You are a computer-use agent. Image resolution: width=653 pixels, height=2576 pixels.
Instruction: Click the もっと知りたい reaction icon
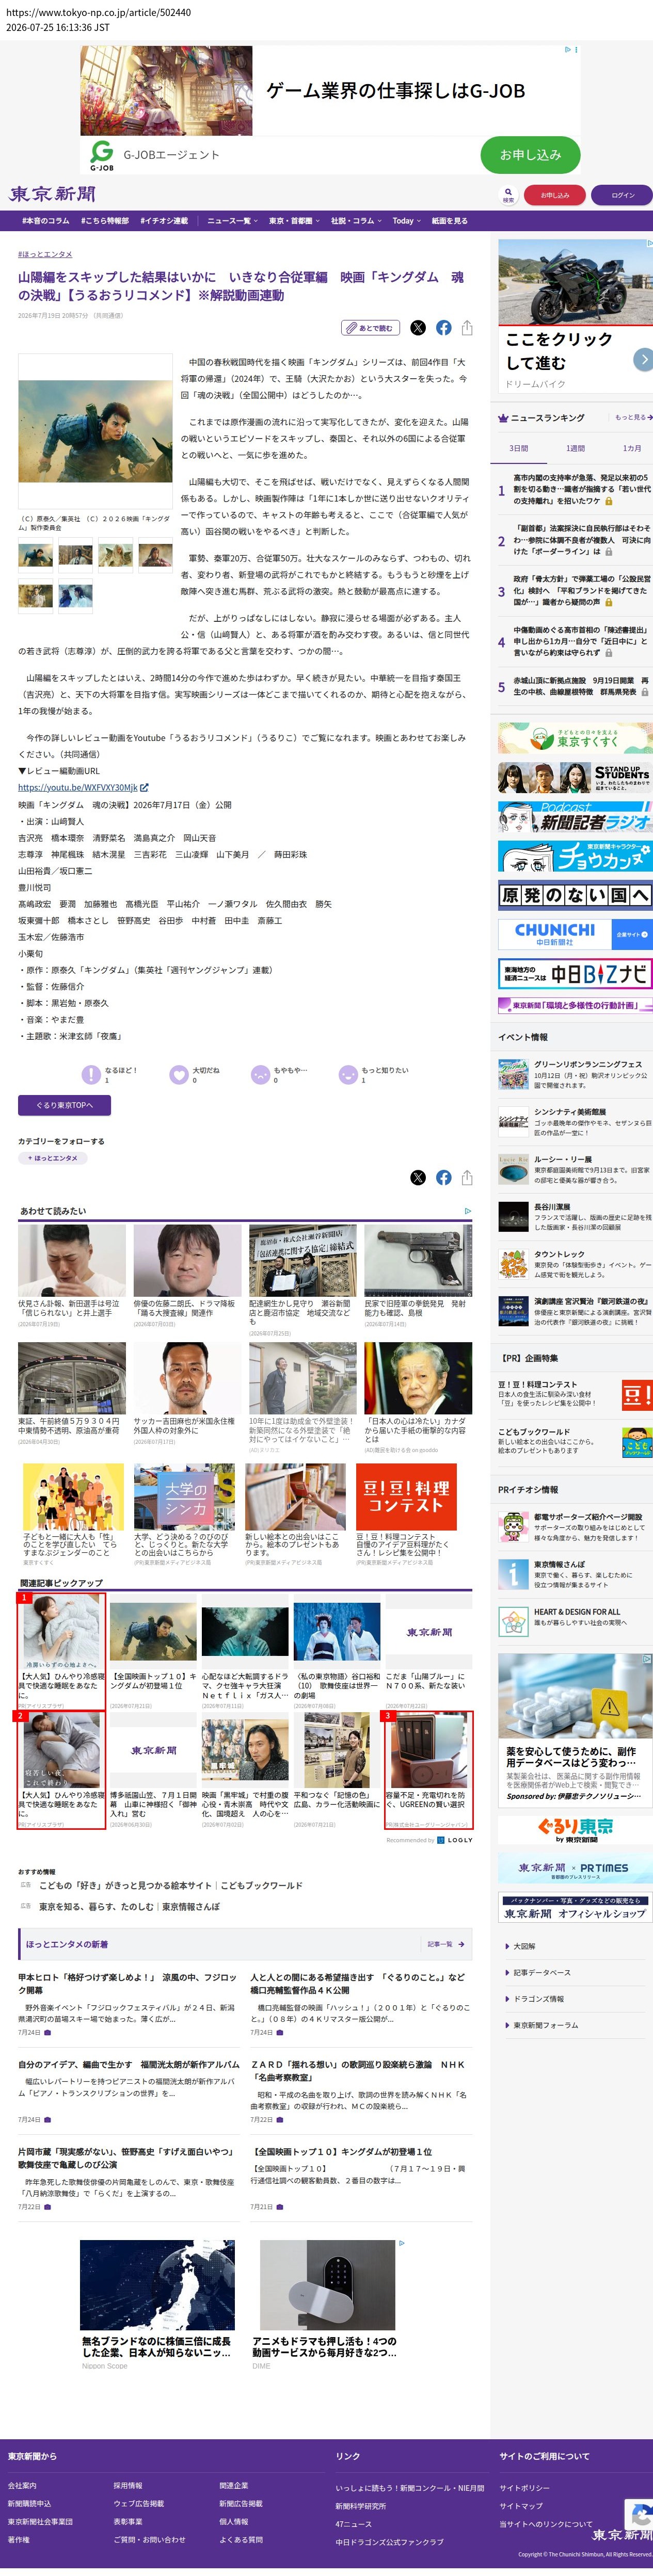348,1075
